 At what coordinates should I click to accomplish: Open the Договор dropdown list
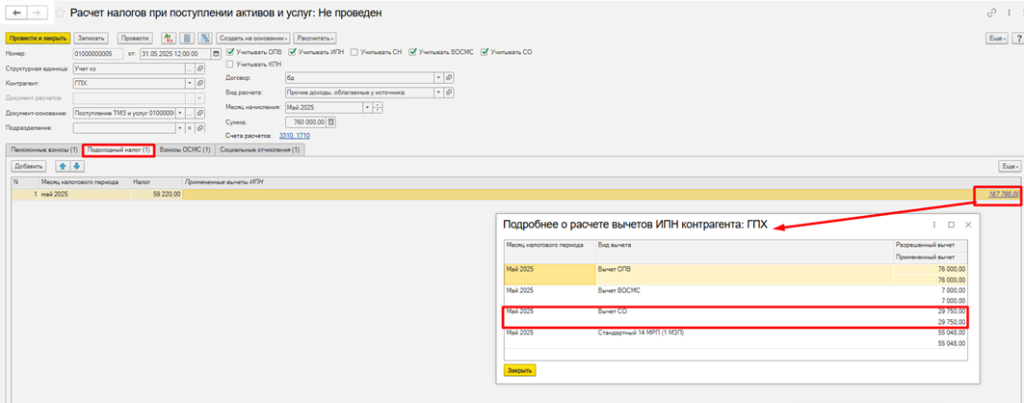click(439, 77)
